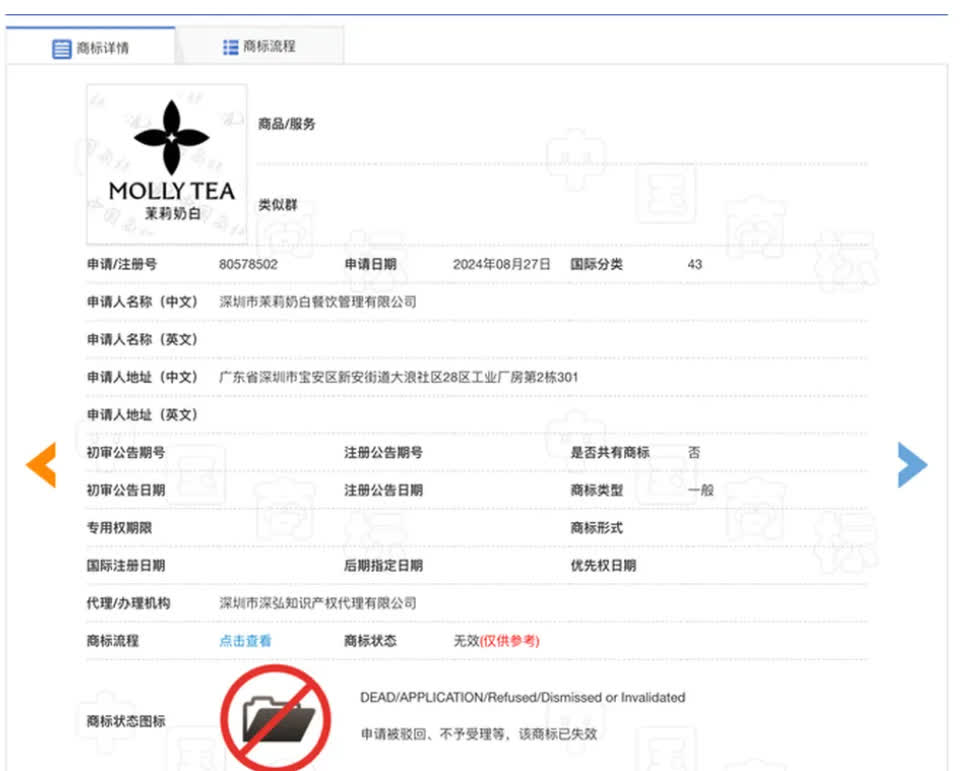Image resolution: width=969 pixels, height=771 pixels.
Task: Select agency name 深圳市深弘知识产权代理有限公司
Action: tap(318, 603)
